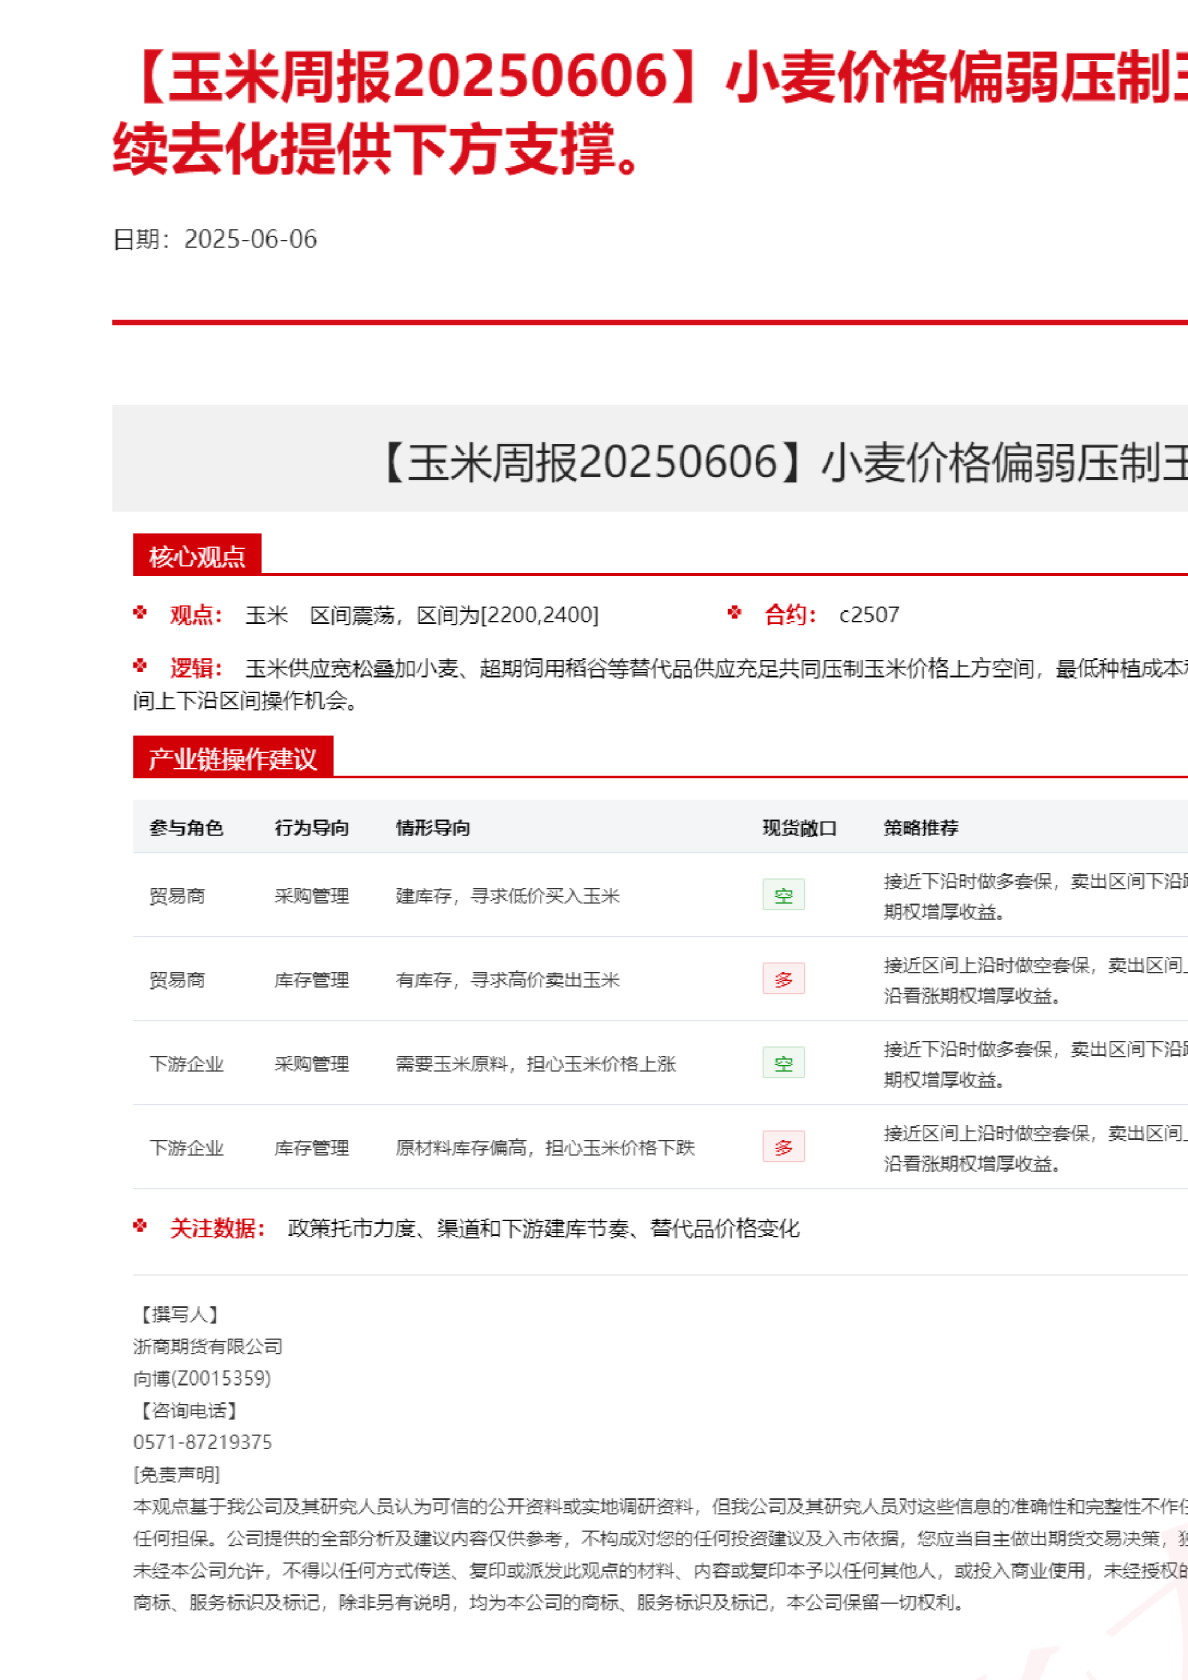Click the 情形导向 column header

click(x=433, y=828)
